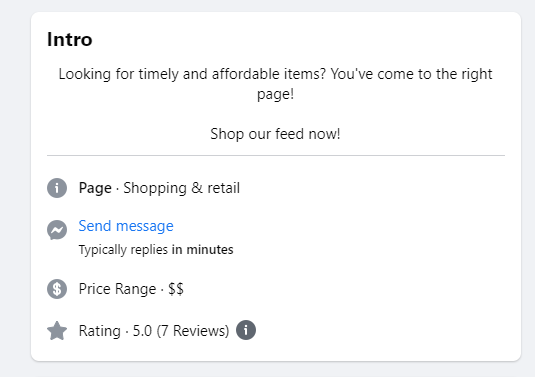The height and width of the screenshot is (377, 535).
Task: Click the Rating label text
Action: click(x=100, y=331)
